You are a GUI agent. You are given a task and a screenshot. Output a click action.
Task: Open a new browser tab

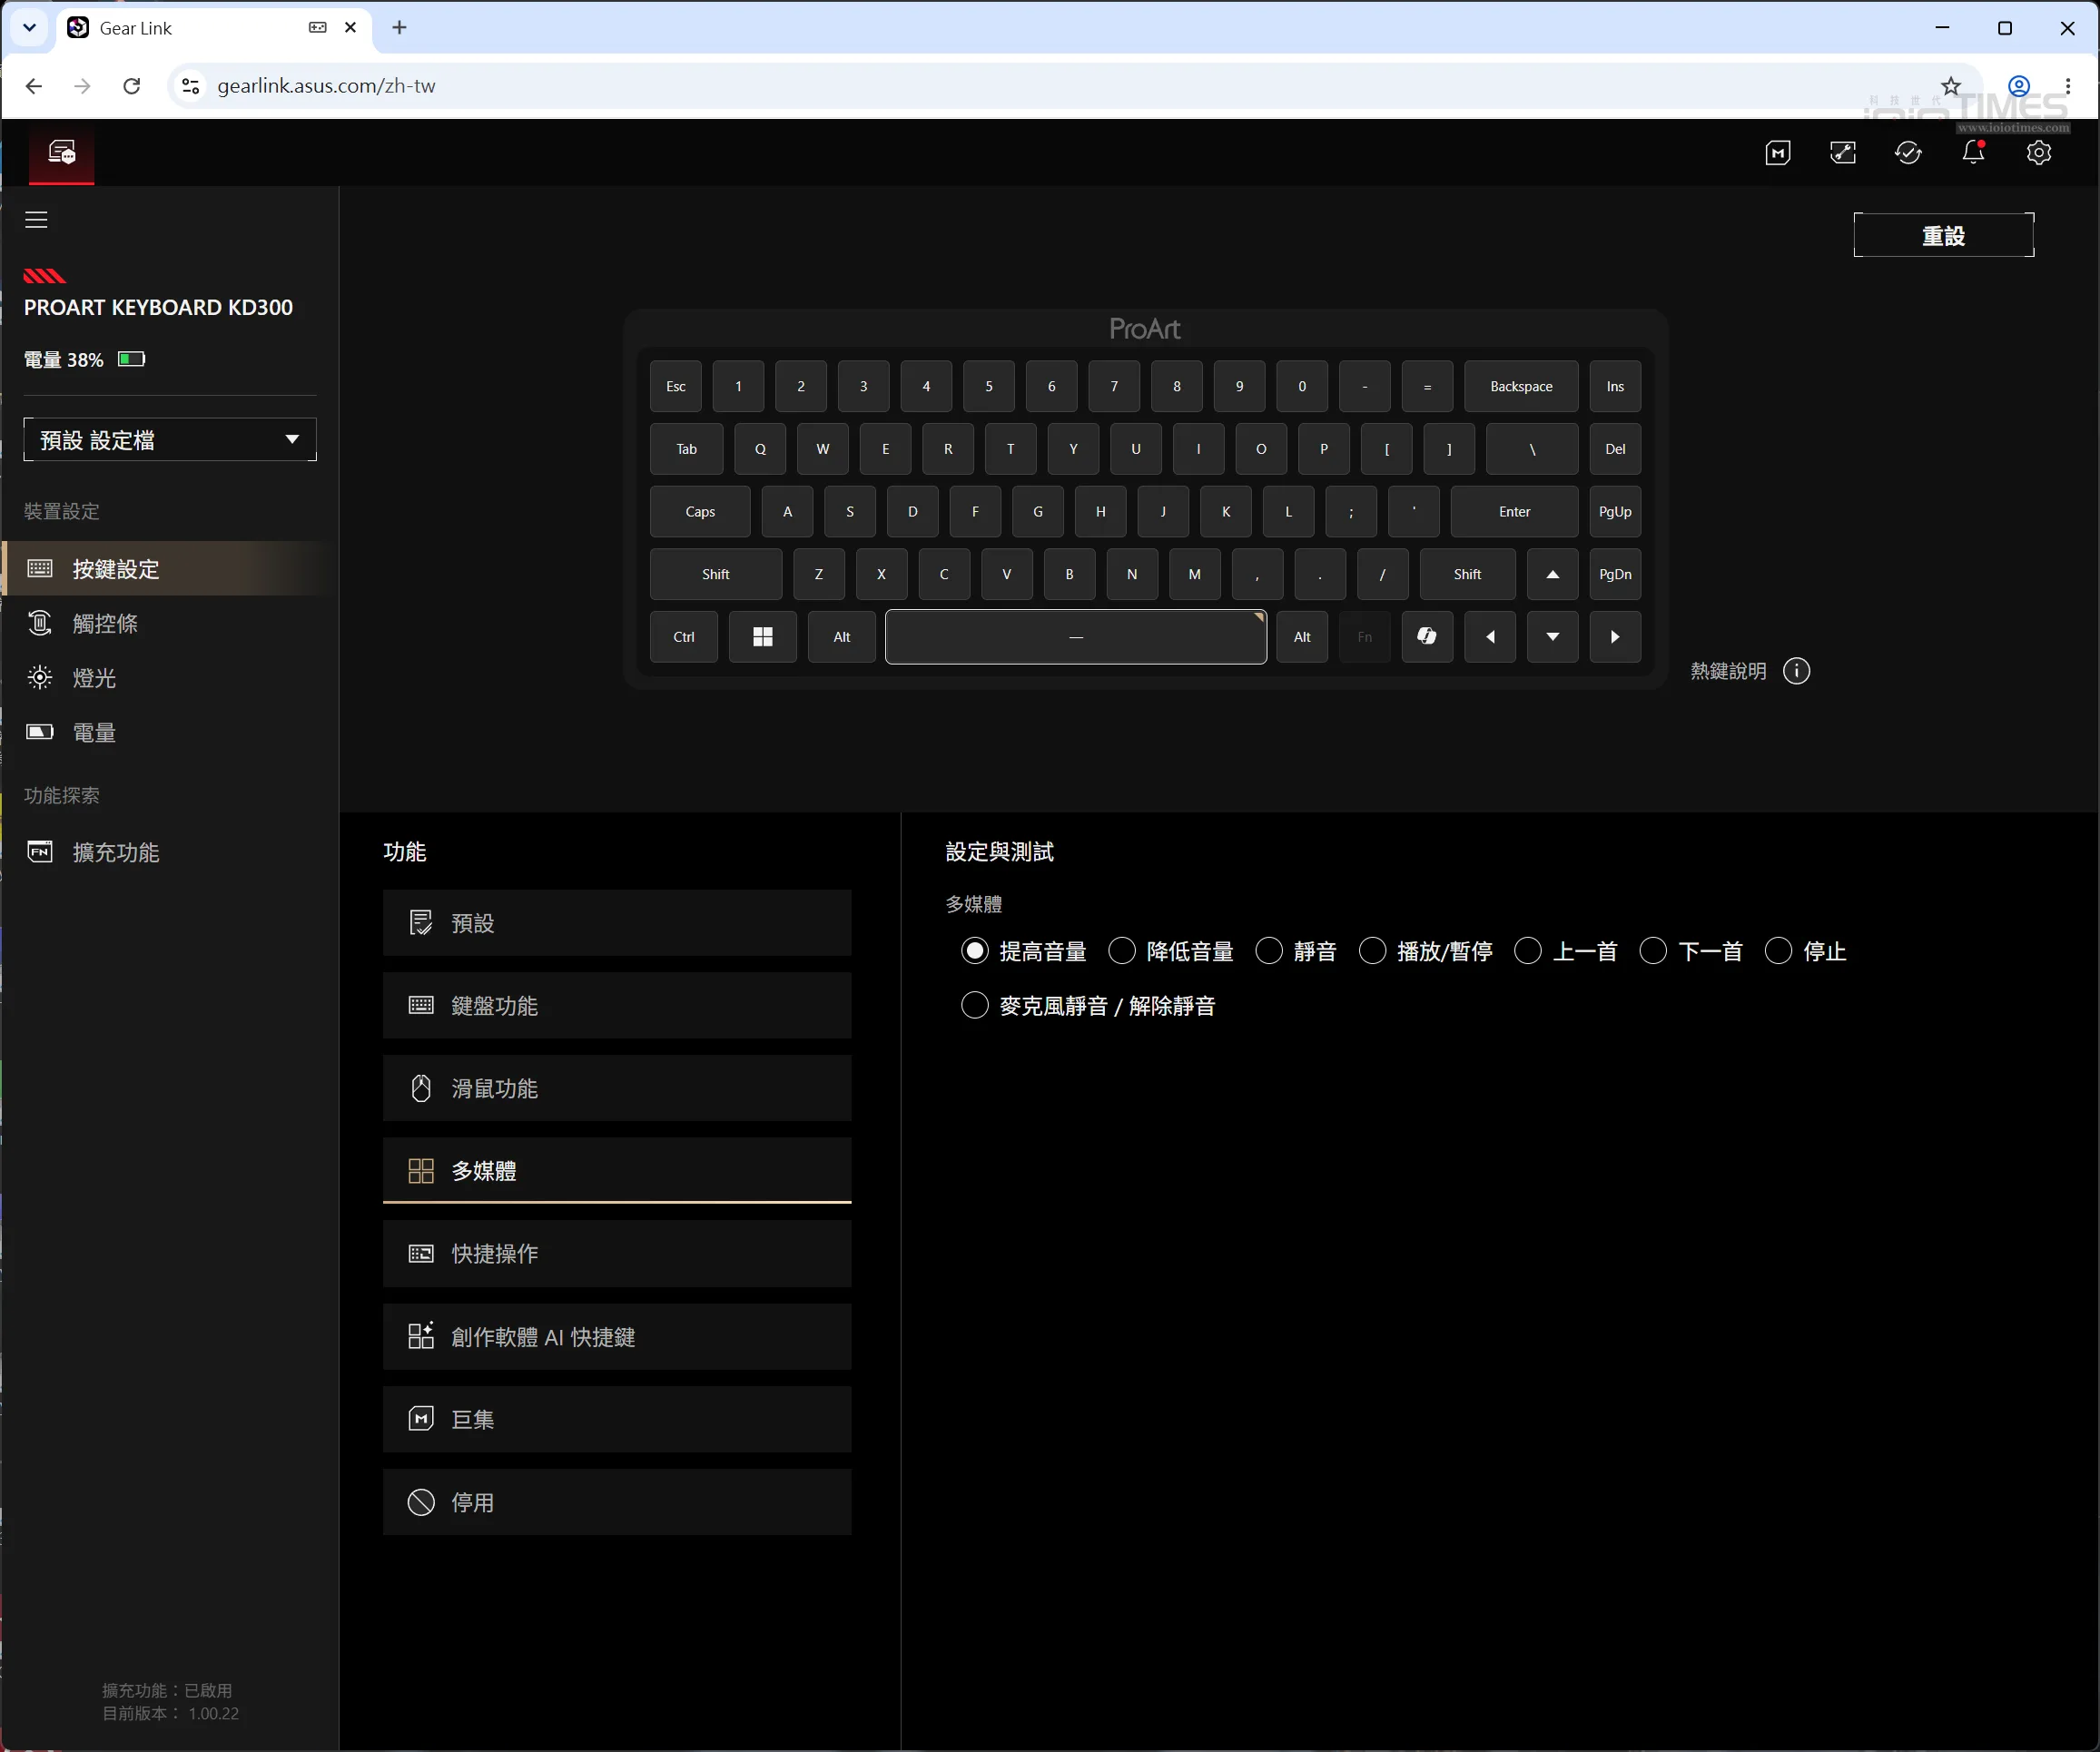(x=399, y=28)
